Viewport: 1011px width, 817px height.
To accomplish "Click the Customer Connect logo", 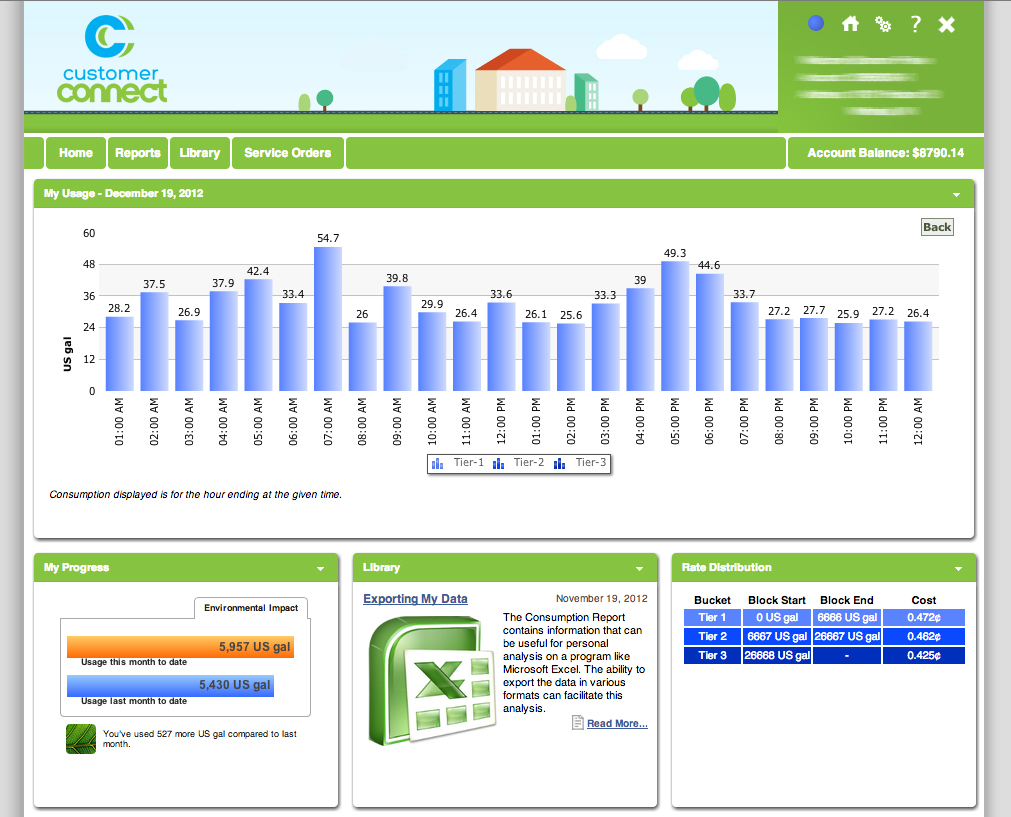I will click(112, 60).
